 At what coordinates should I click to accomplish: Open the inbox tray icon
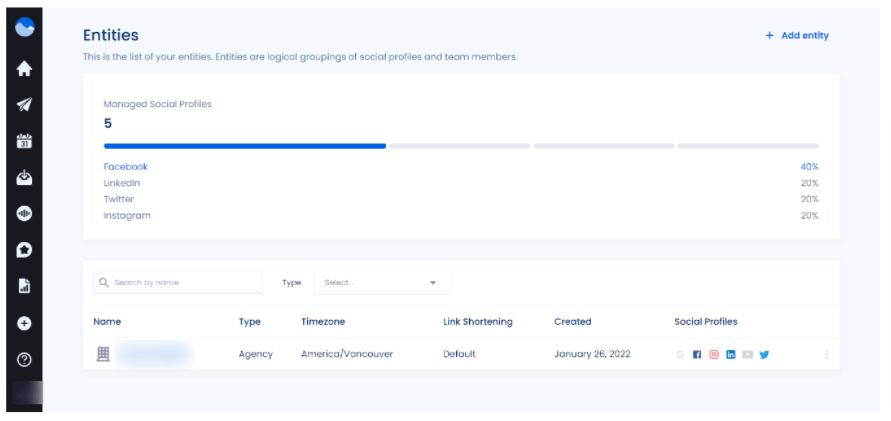click(x=25, y=178)
